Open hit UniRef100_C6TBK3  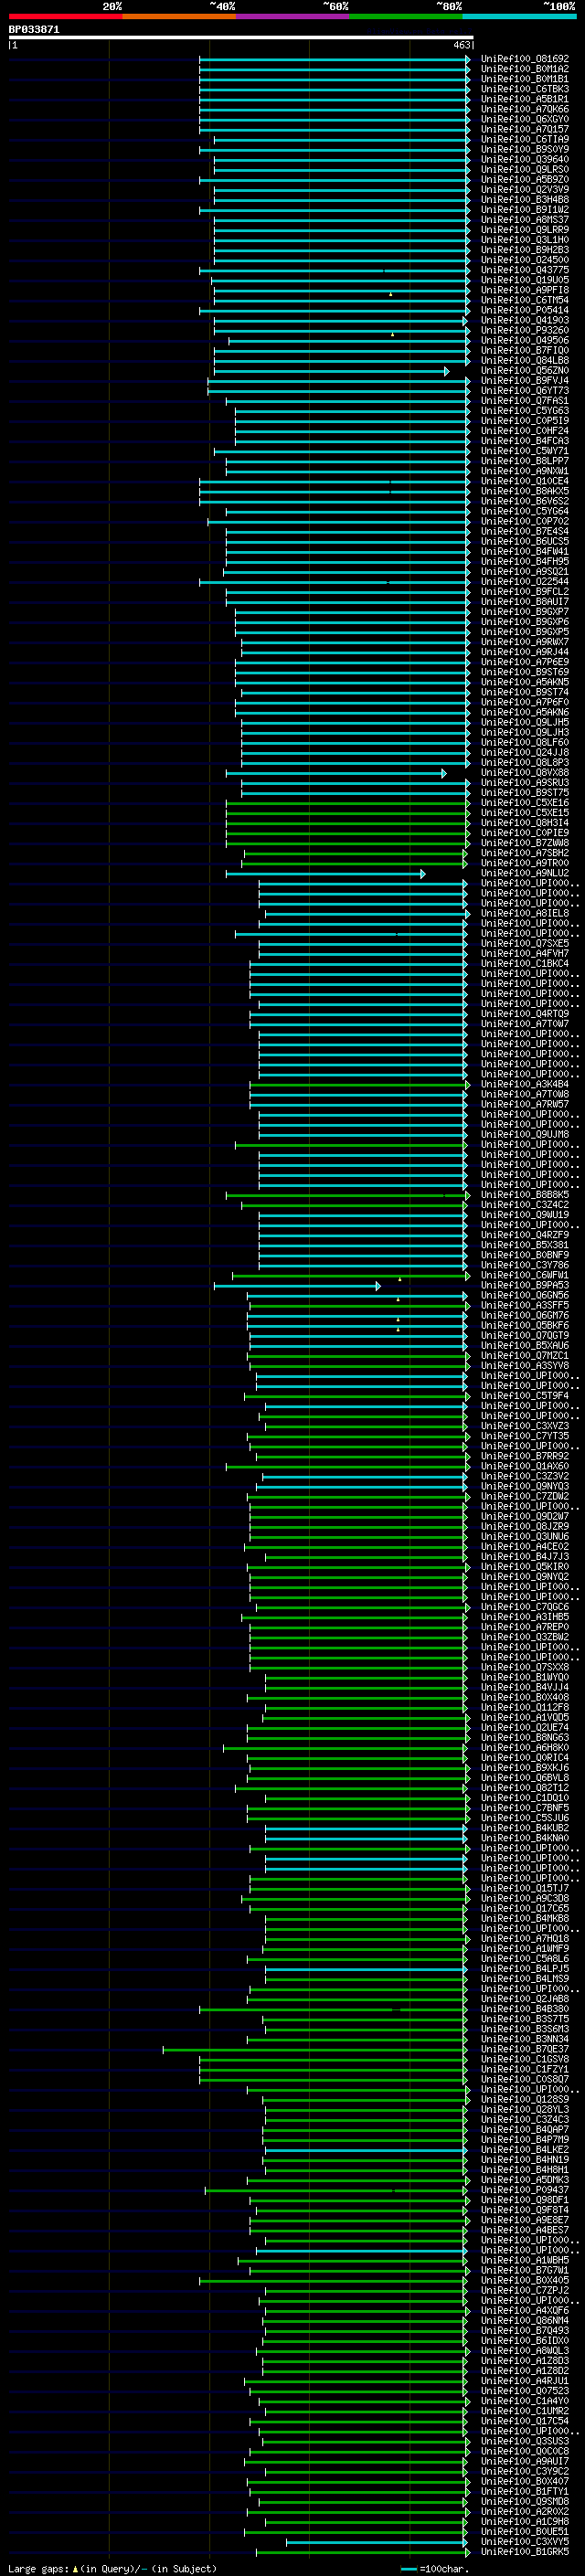(x=525, y=89)
